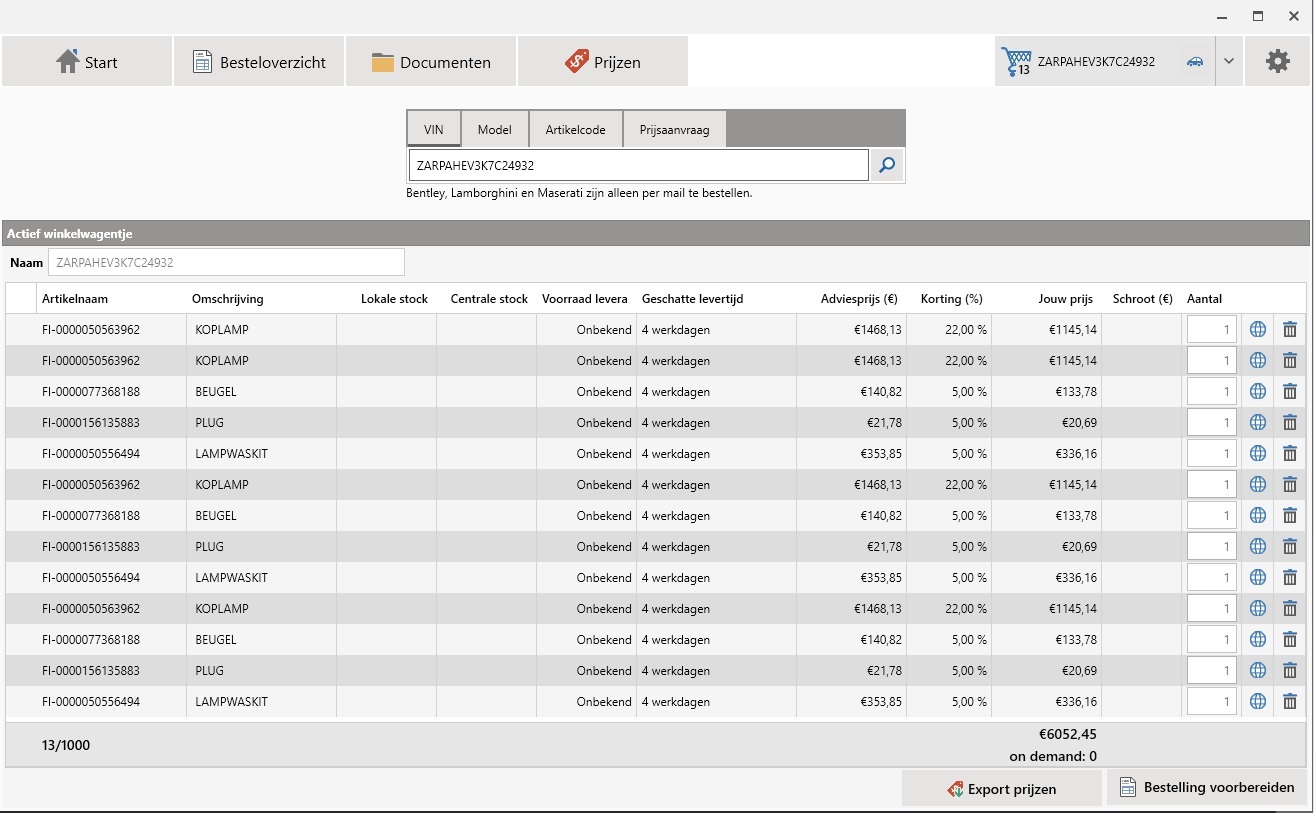1314x813 pixels.
Task: Delete the last LAMPWASKIT row with trash icon
Action: [x=1290, y=702]
